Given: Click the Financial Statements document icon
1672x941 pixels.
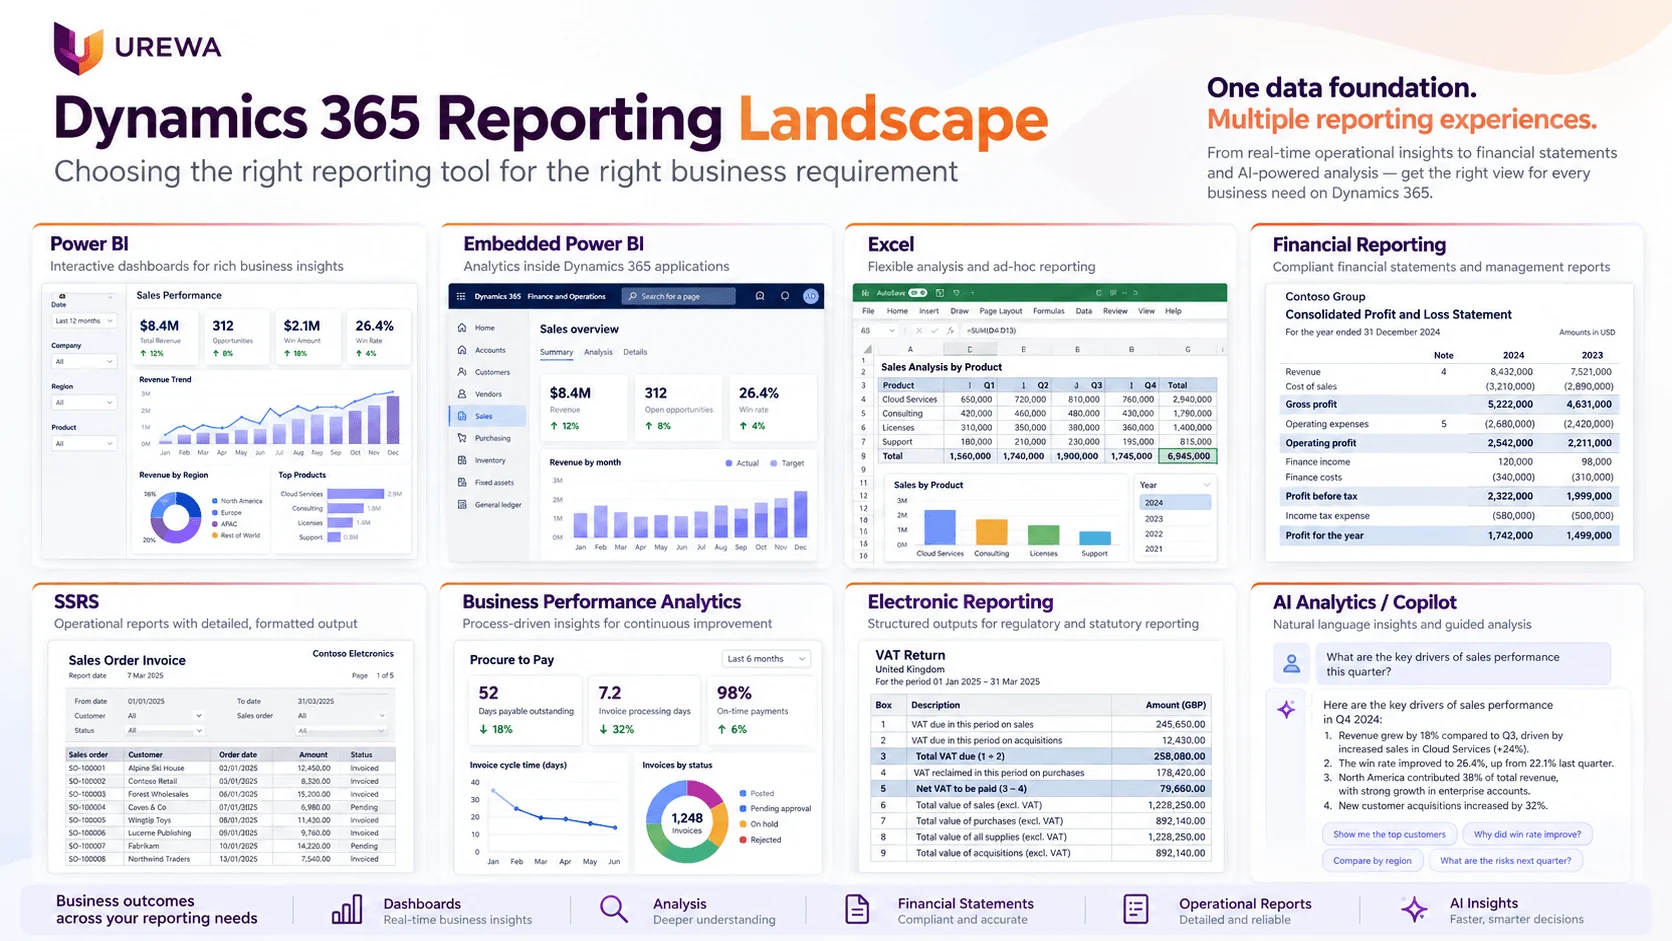Looking at the screenshot, I should click(x=857, y=909).
